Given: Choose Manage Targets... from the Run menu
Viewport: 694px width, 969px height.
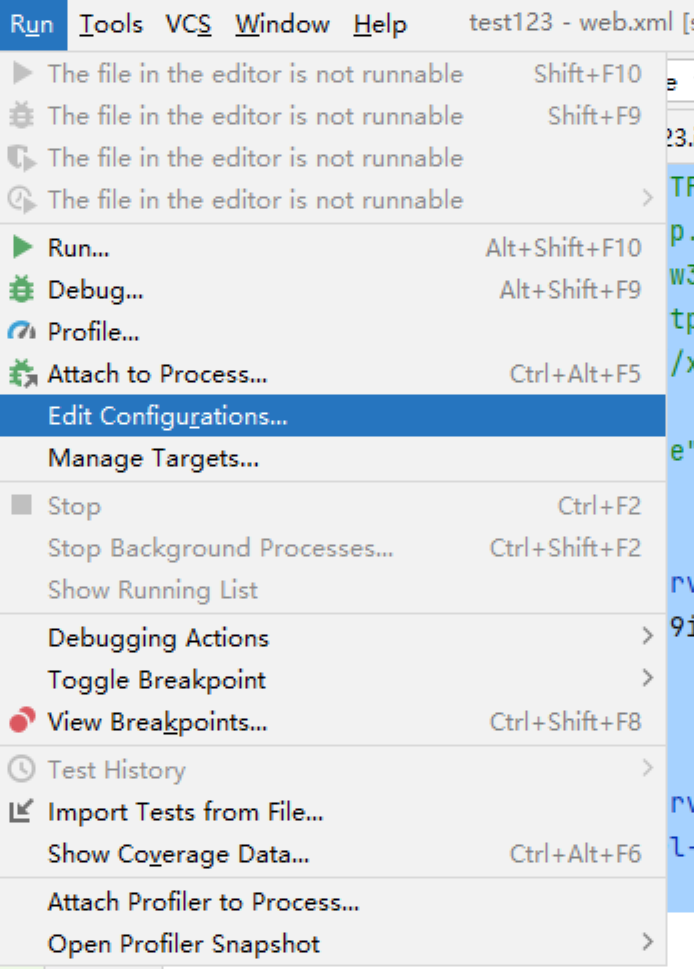Looking at the screenshot, I should coord(332,458).
